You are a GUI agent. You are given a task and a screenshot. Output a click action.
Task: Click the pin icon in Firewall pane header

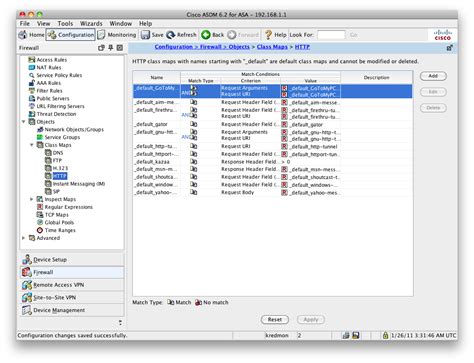111,48
